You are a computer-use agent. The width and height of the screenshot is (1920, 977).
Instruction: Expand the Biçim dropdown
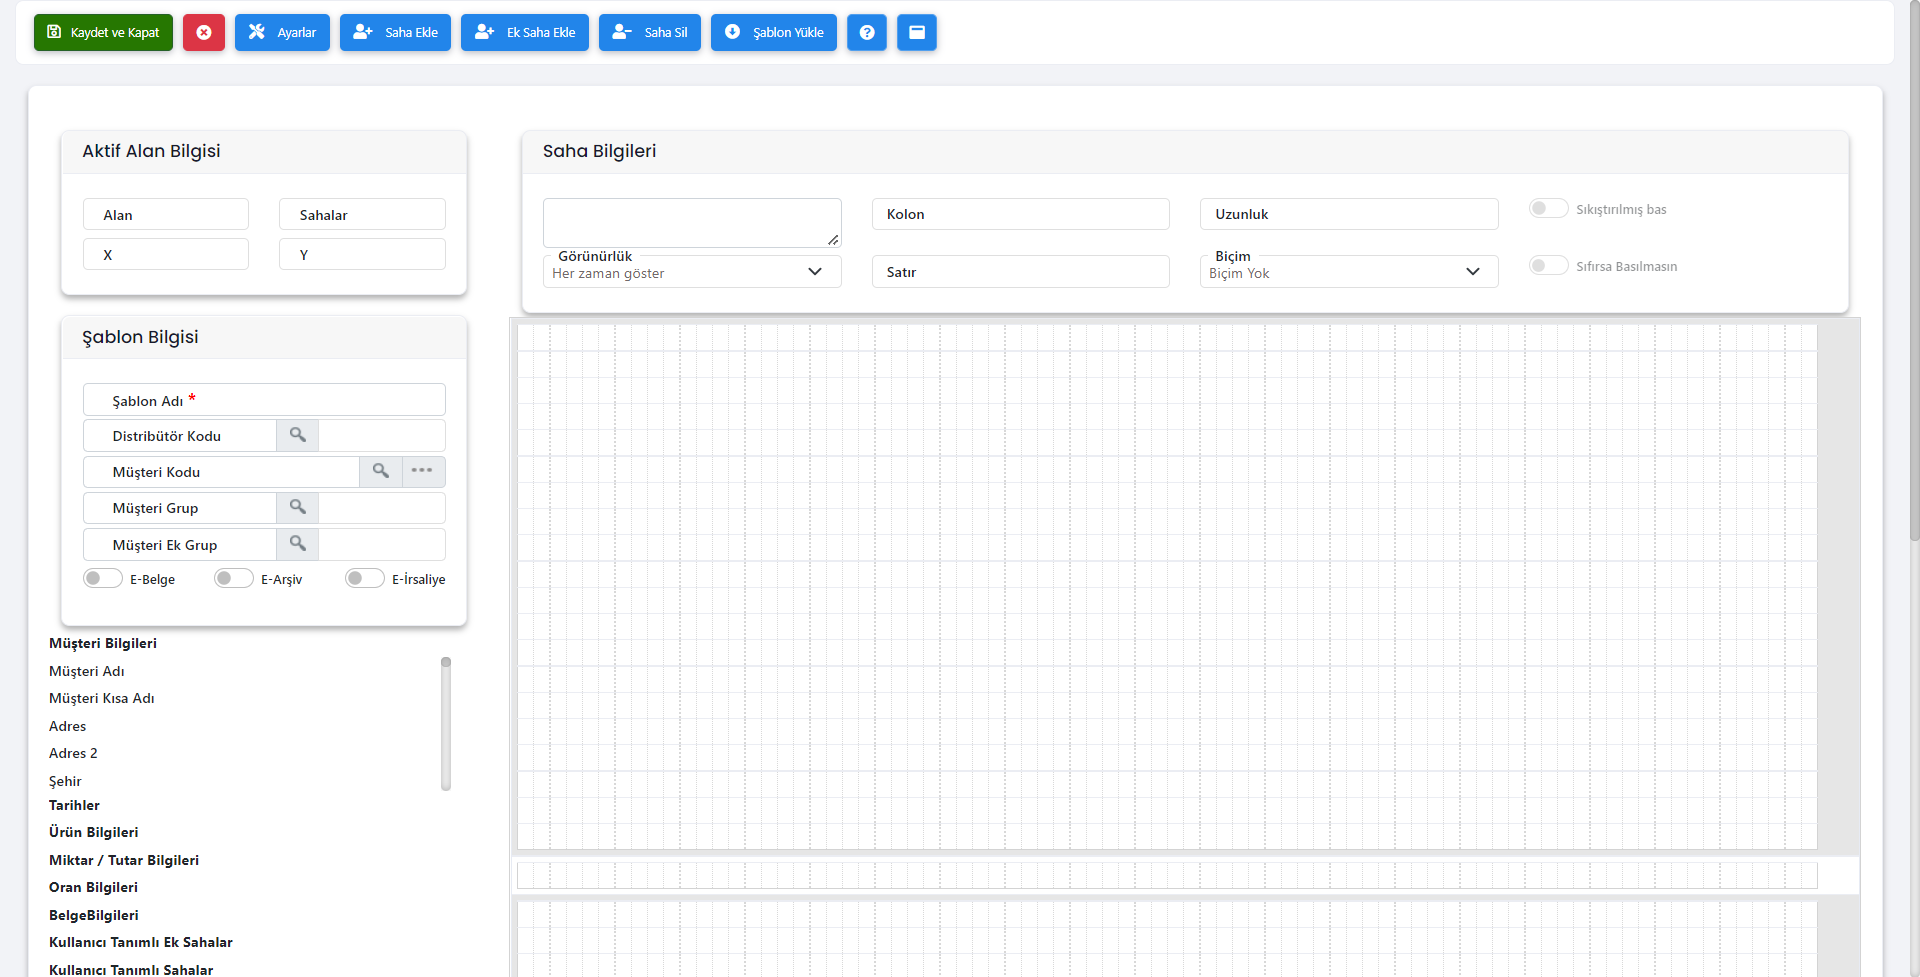click(1348, 272)
